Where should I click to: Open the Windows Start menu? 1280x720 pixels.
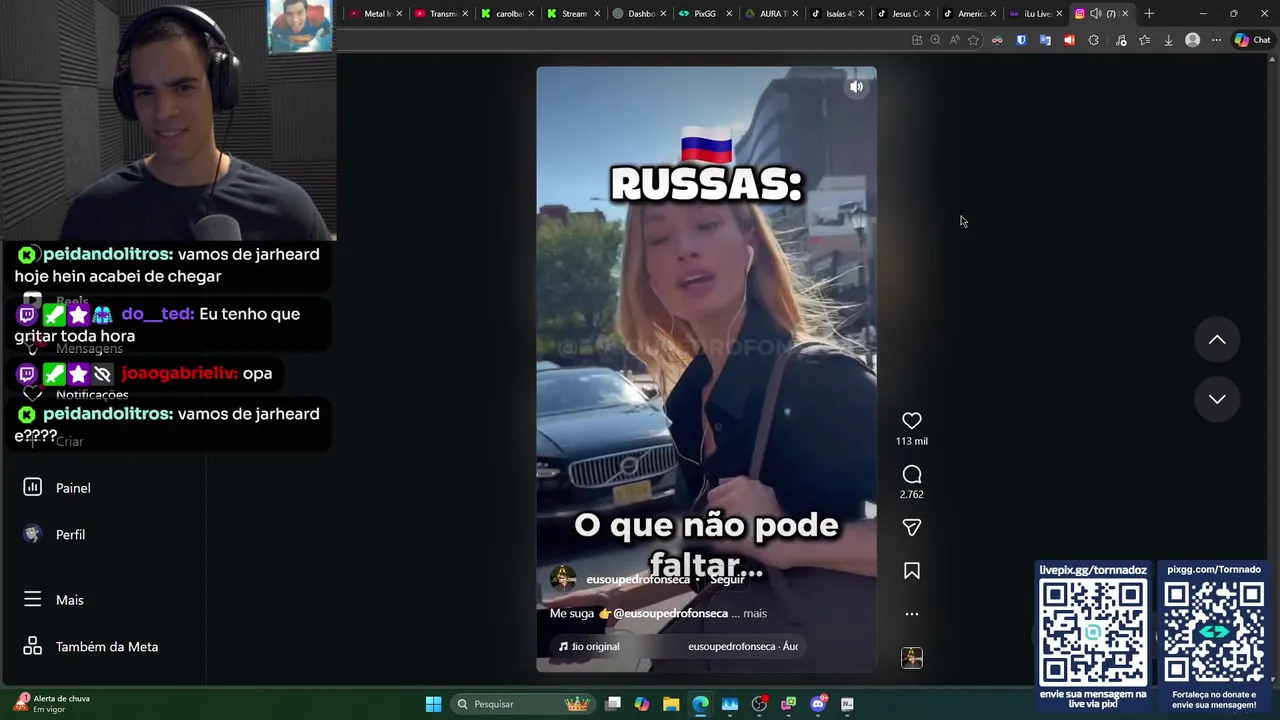[433, 704]
